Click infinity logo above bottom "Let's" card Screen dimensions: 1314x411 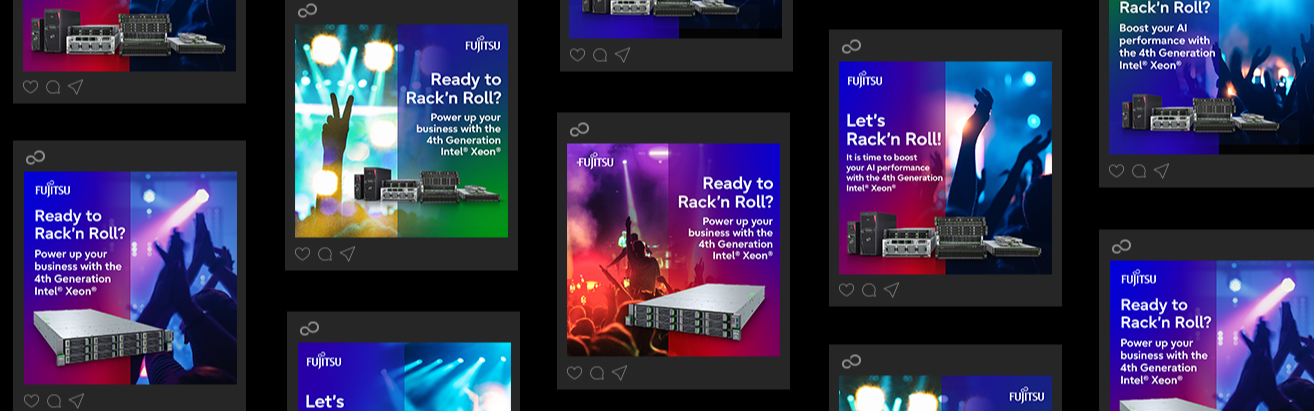click(x=309, y=328)
